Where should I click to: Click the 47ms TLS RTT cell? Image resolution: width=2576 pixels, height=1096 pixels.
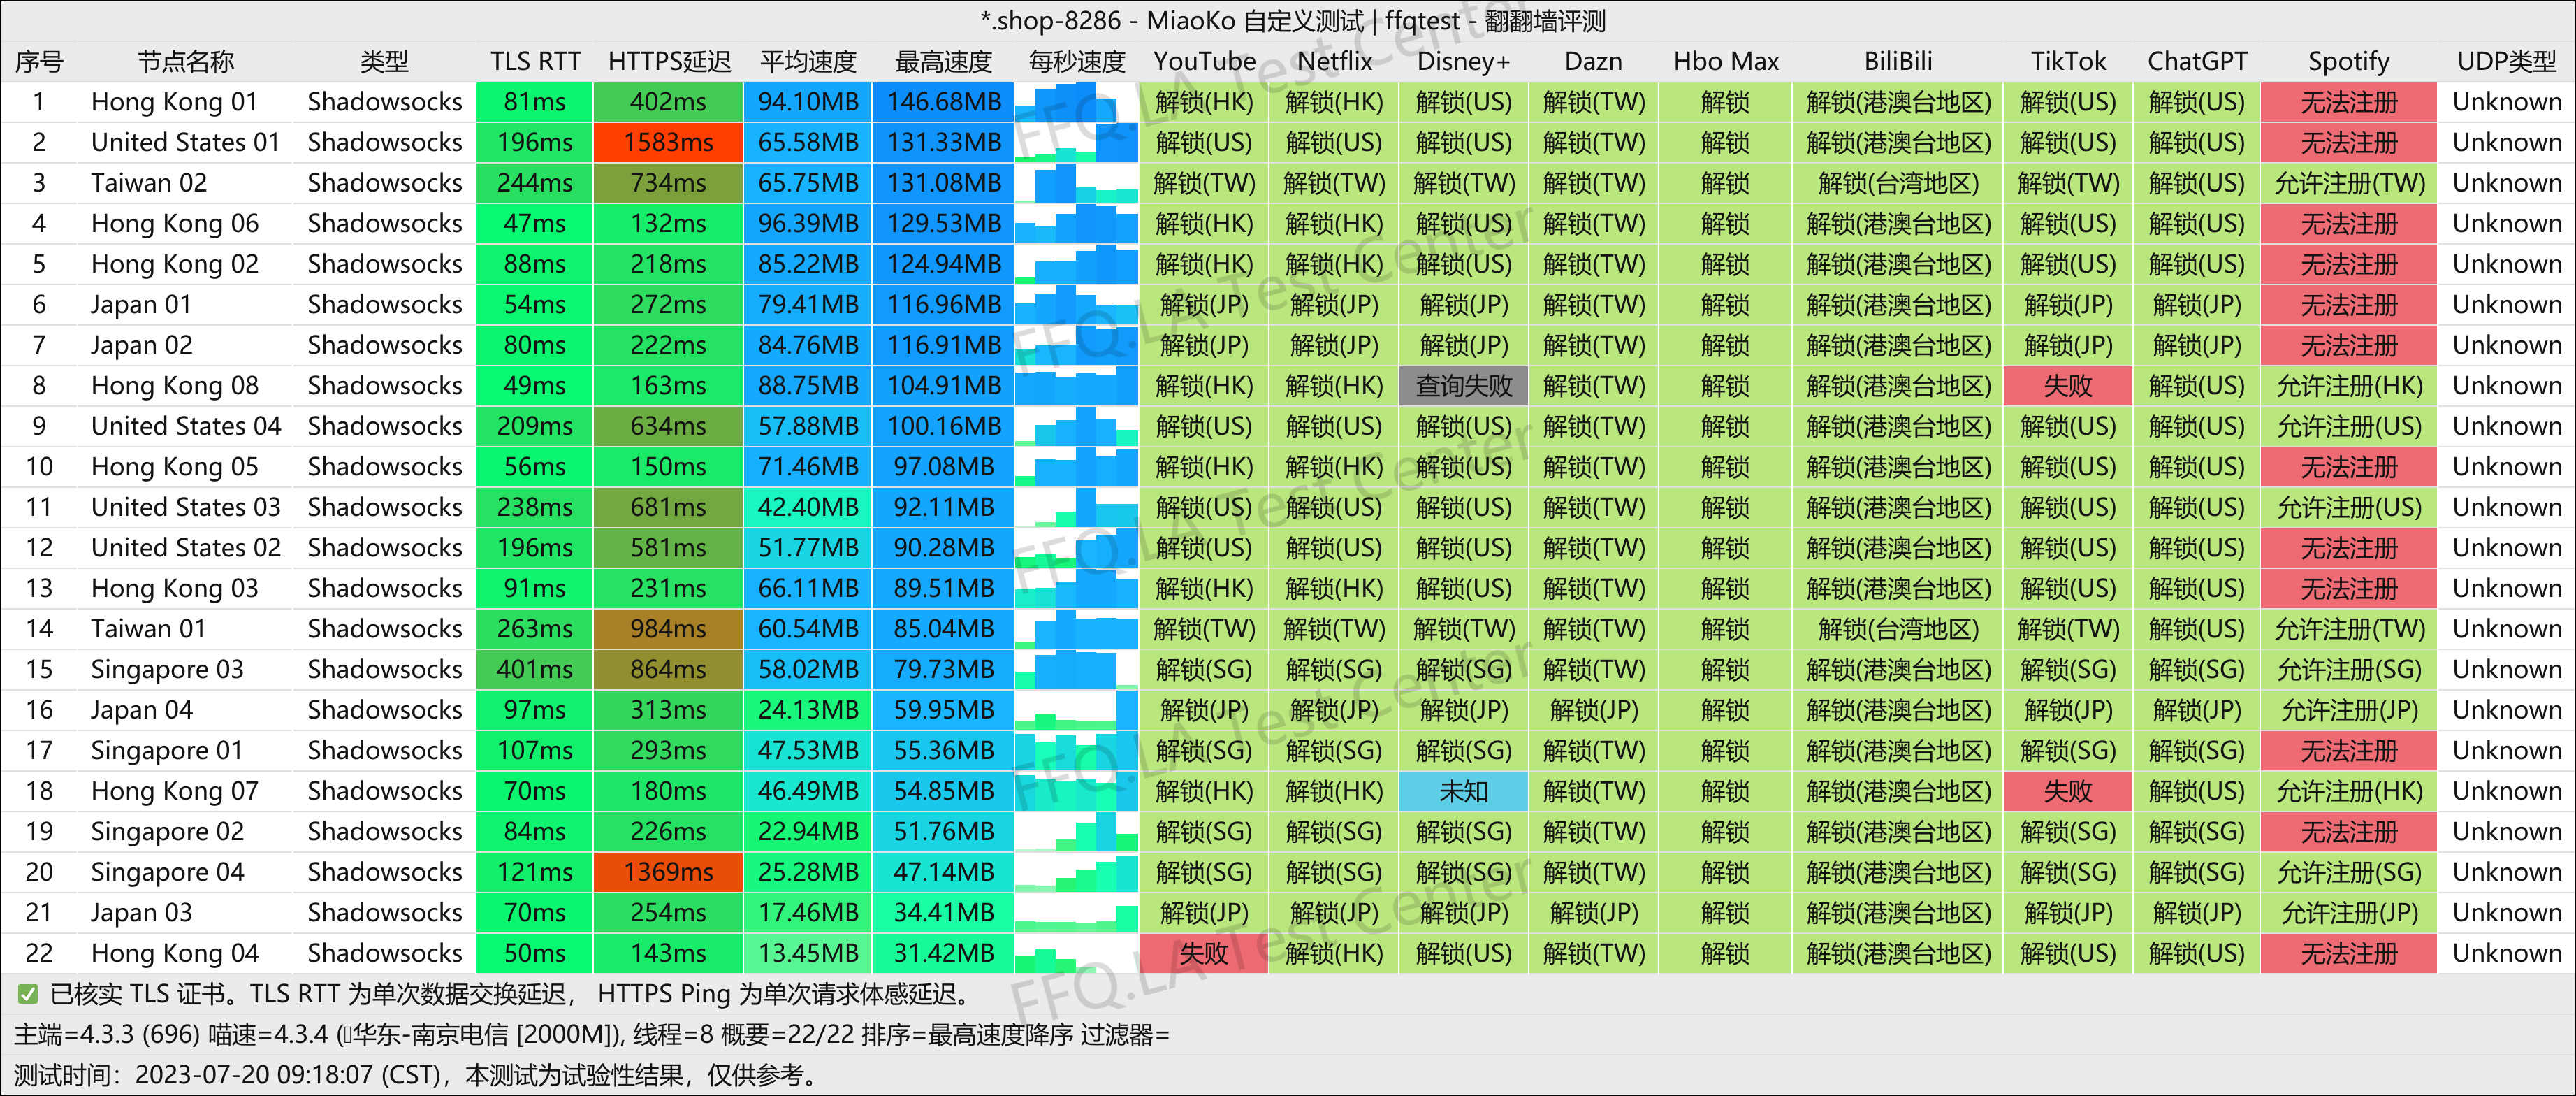click(534, 223)
